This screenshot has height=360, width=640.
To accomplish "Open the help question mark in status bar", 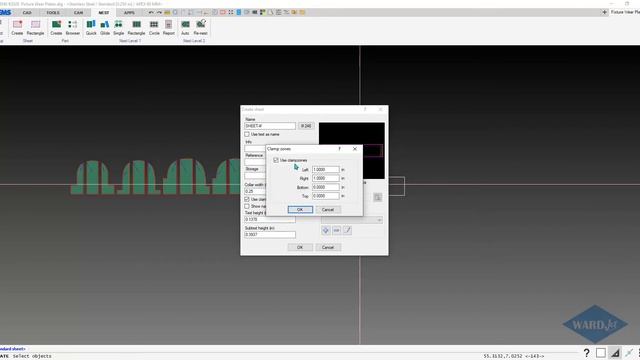I will click(586, 353).
